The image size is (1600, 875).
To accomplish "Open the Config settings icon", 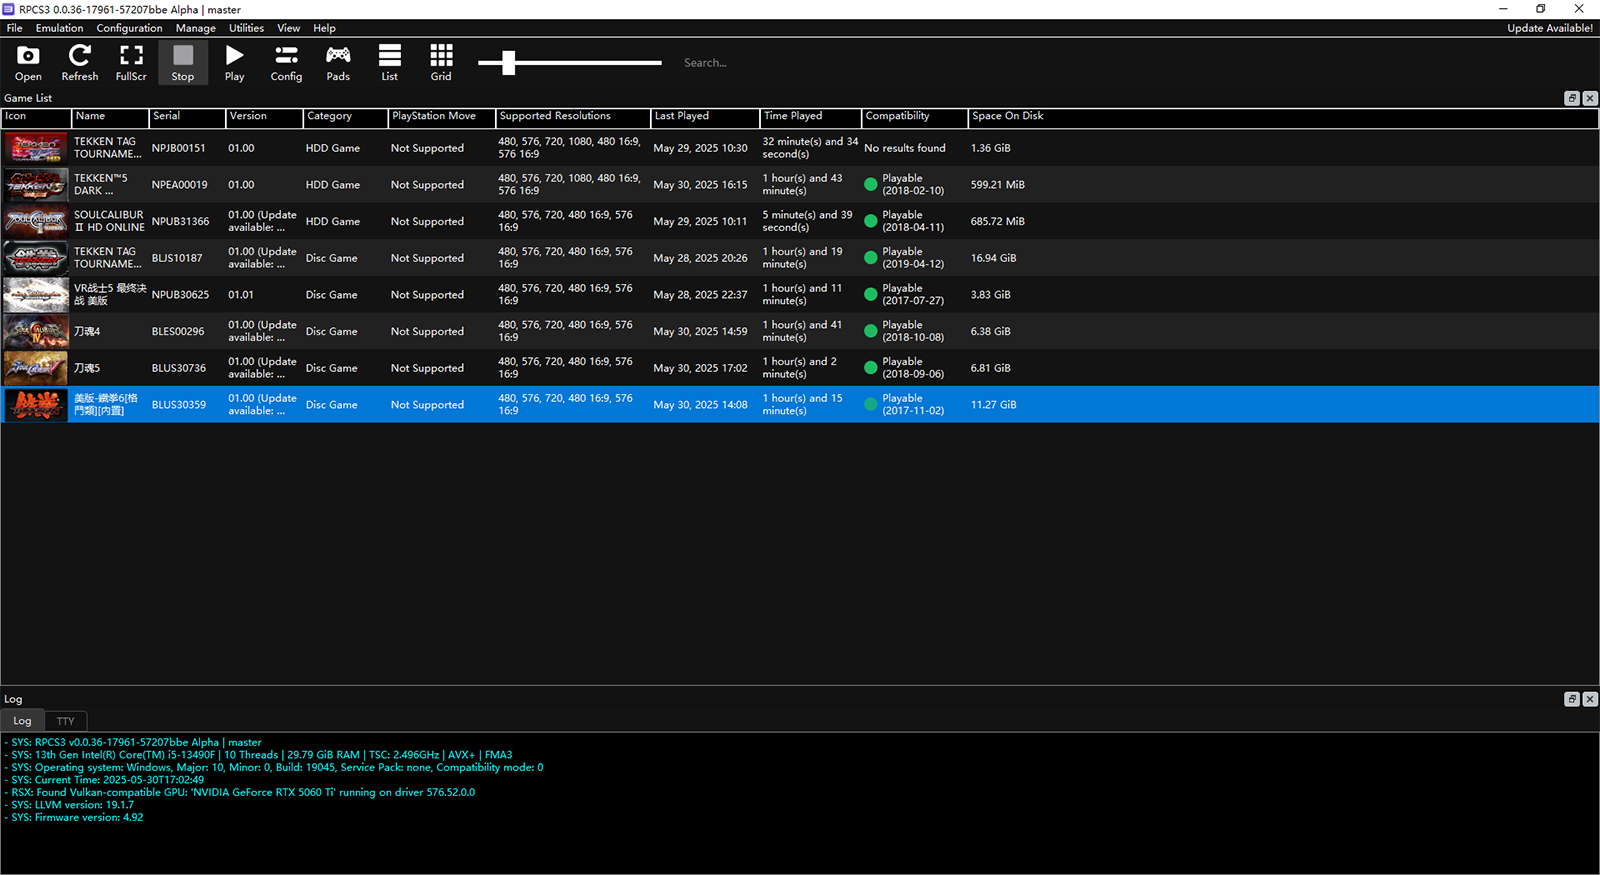I will click(286, 62).
